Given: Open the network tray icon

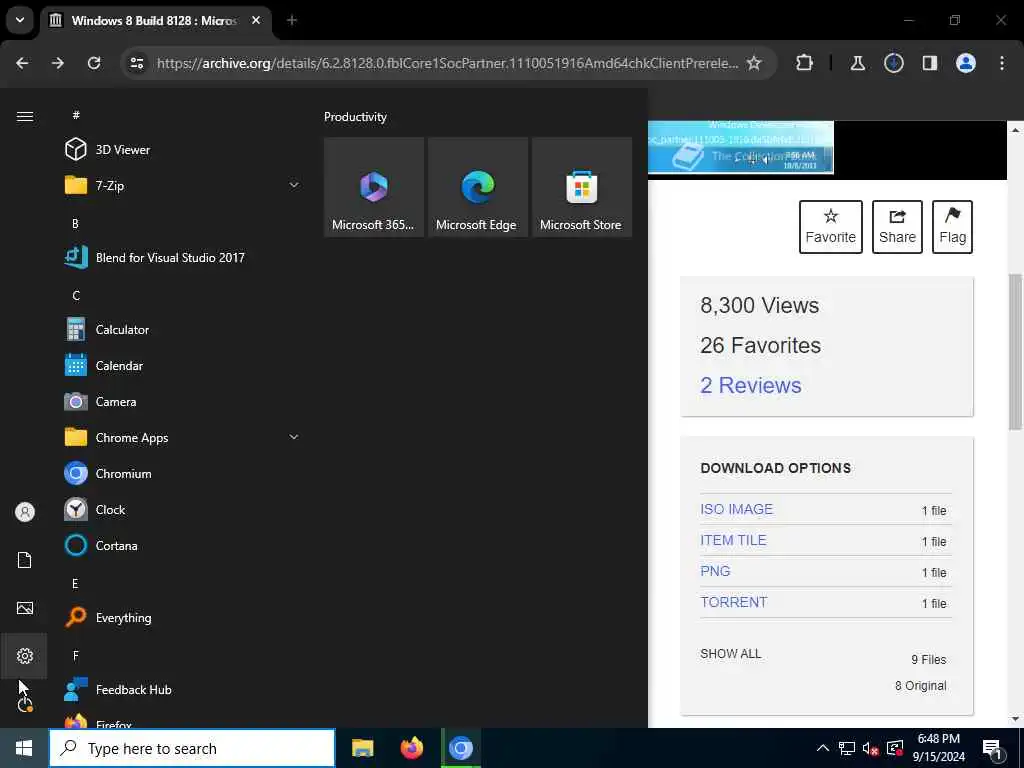Looking at the screenshot, I should (847, 748).
